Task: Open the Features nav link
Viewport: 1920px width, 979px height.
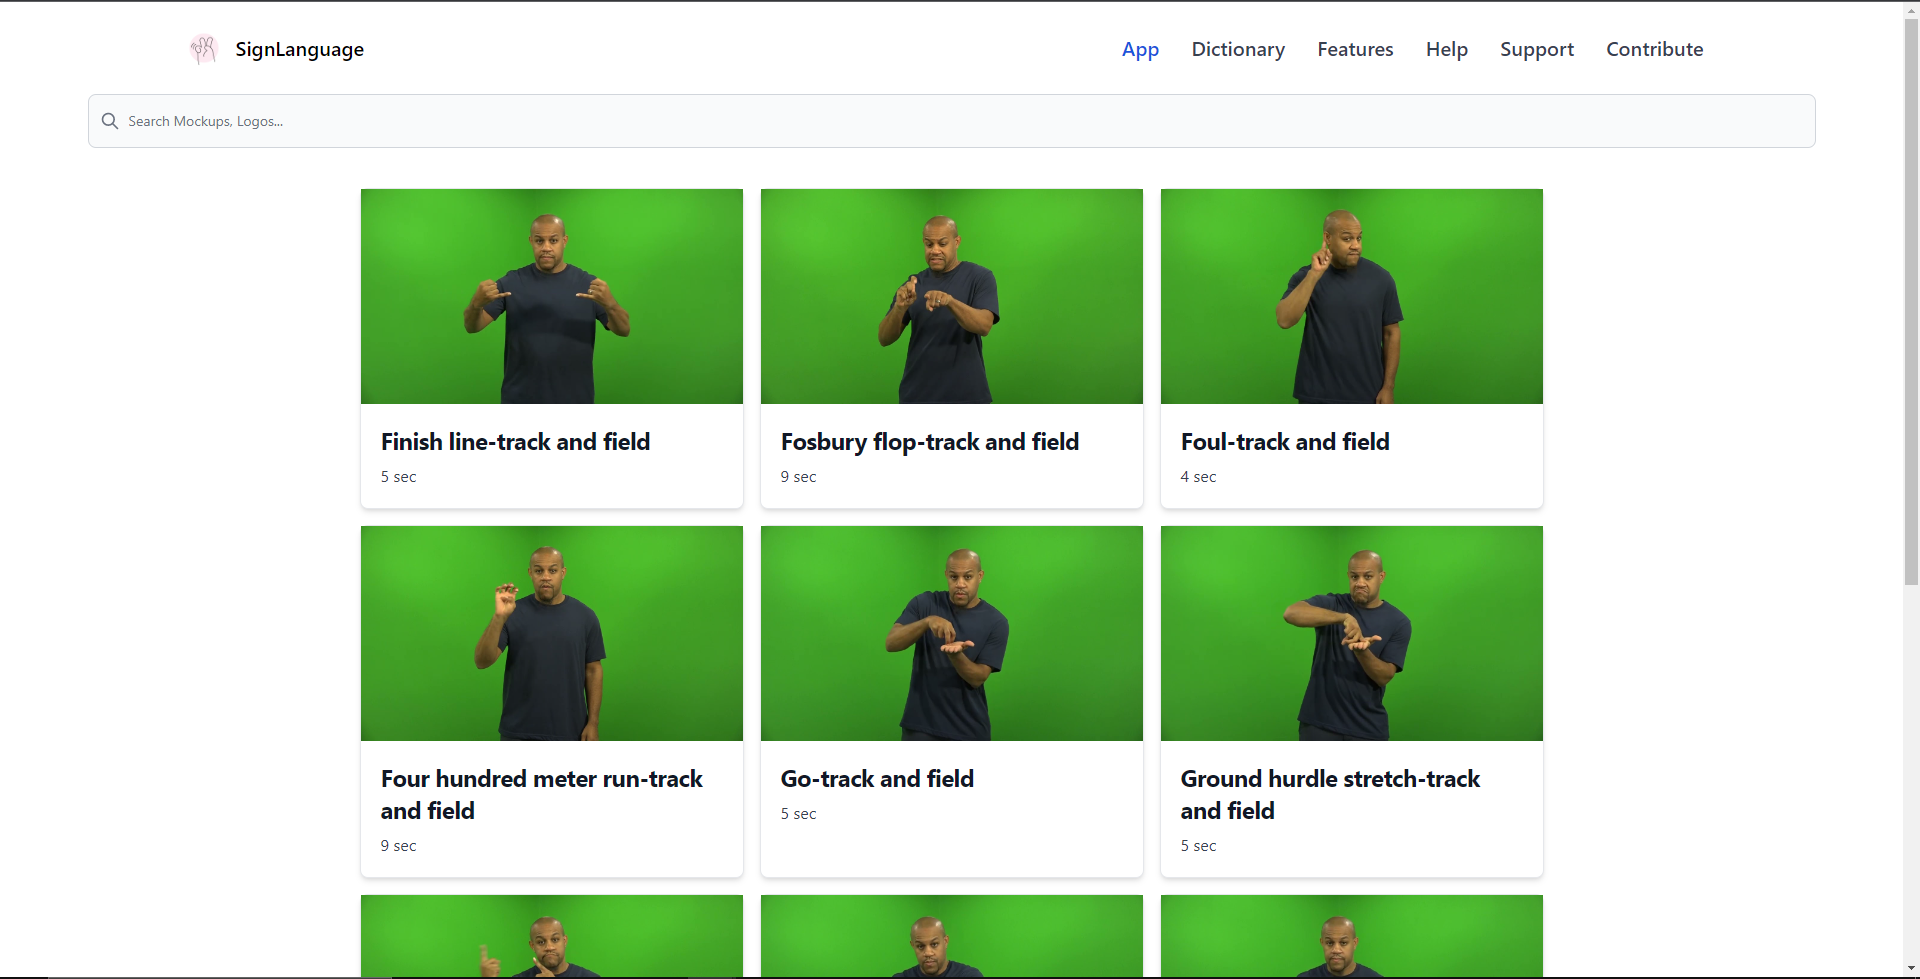Action: tap(1355, 49)
